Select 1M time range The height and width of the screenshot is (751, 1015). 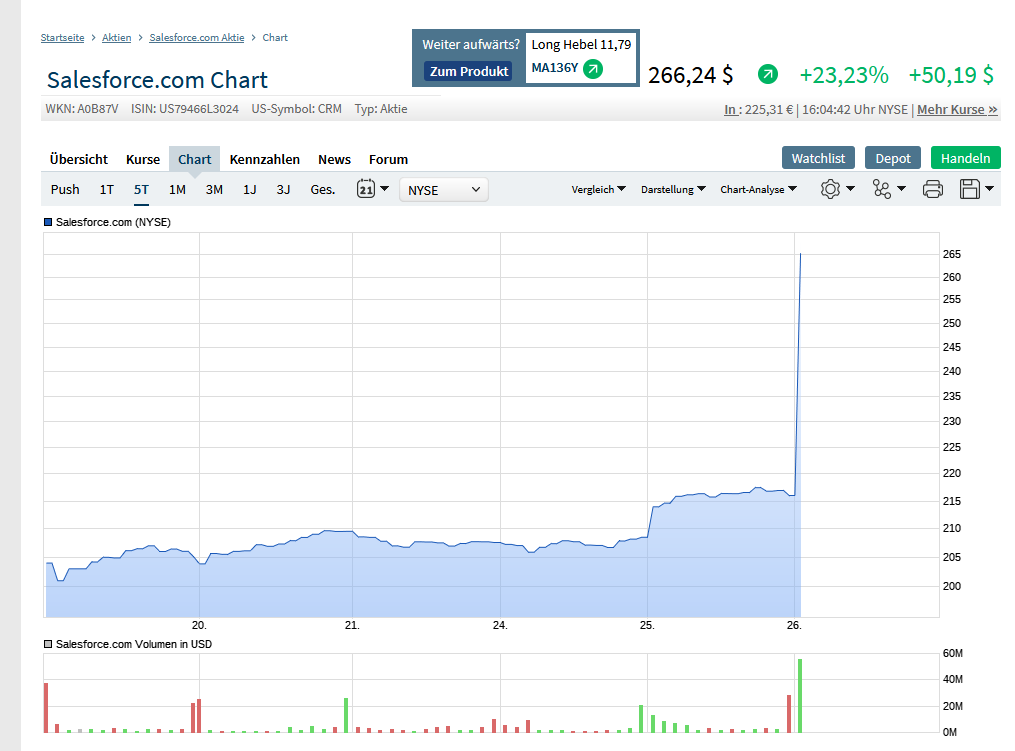point(177,190)
